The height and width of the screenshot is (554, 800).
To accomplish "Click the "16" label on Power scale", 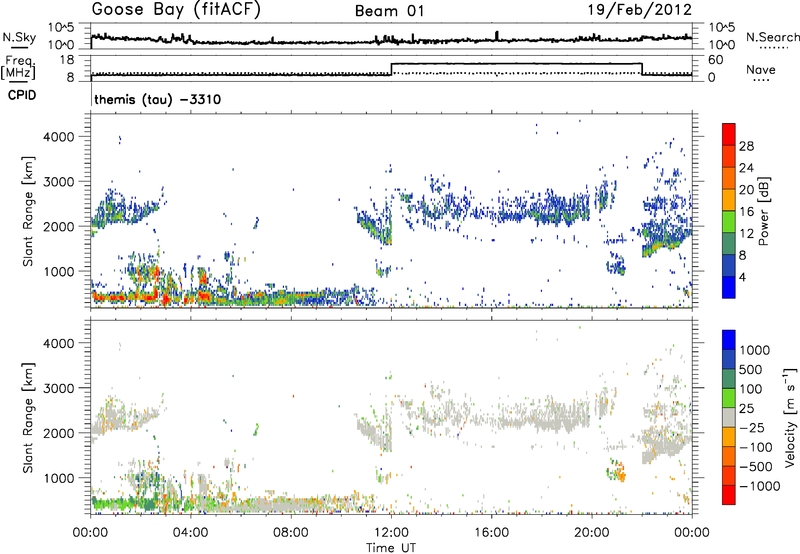I will (746, 212).
